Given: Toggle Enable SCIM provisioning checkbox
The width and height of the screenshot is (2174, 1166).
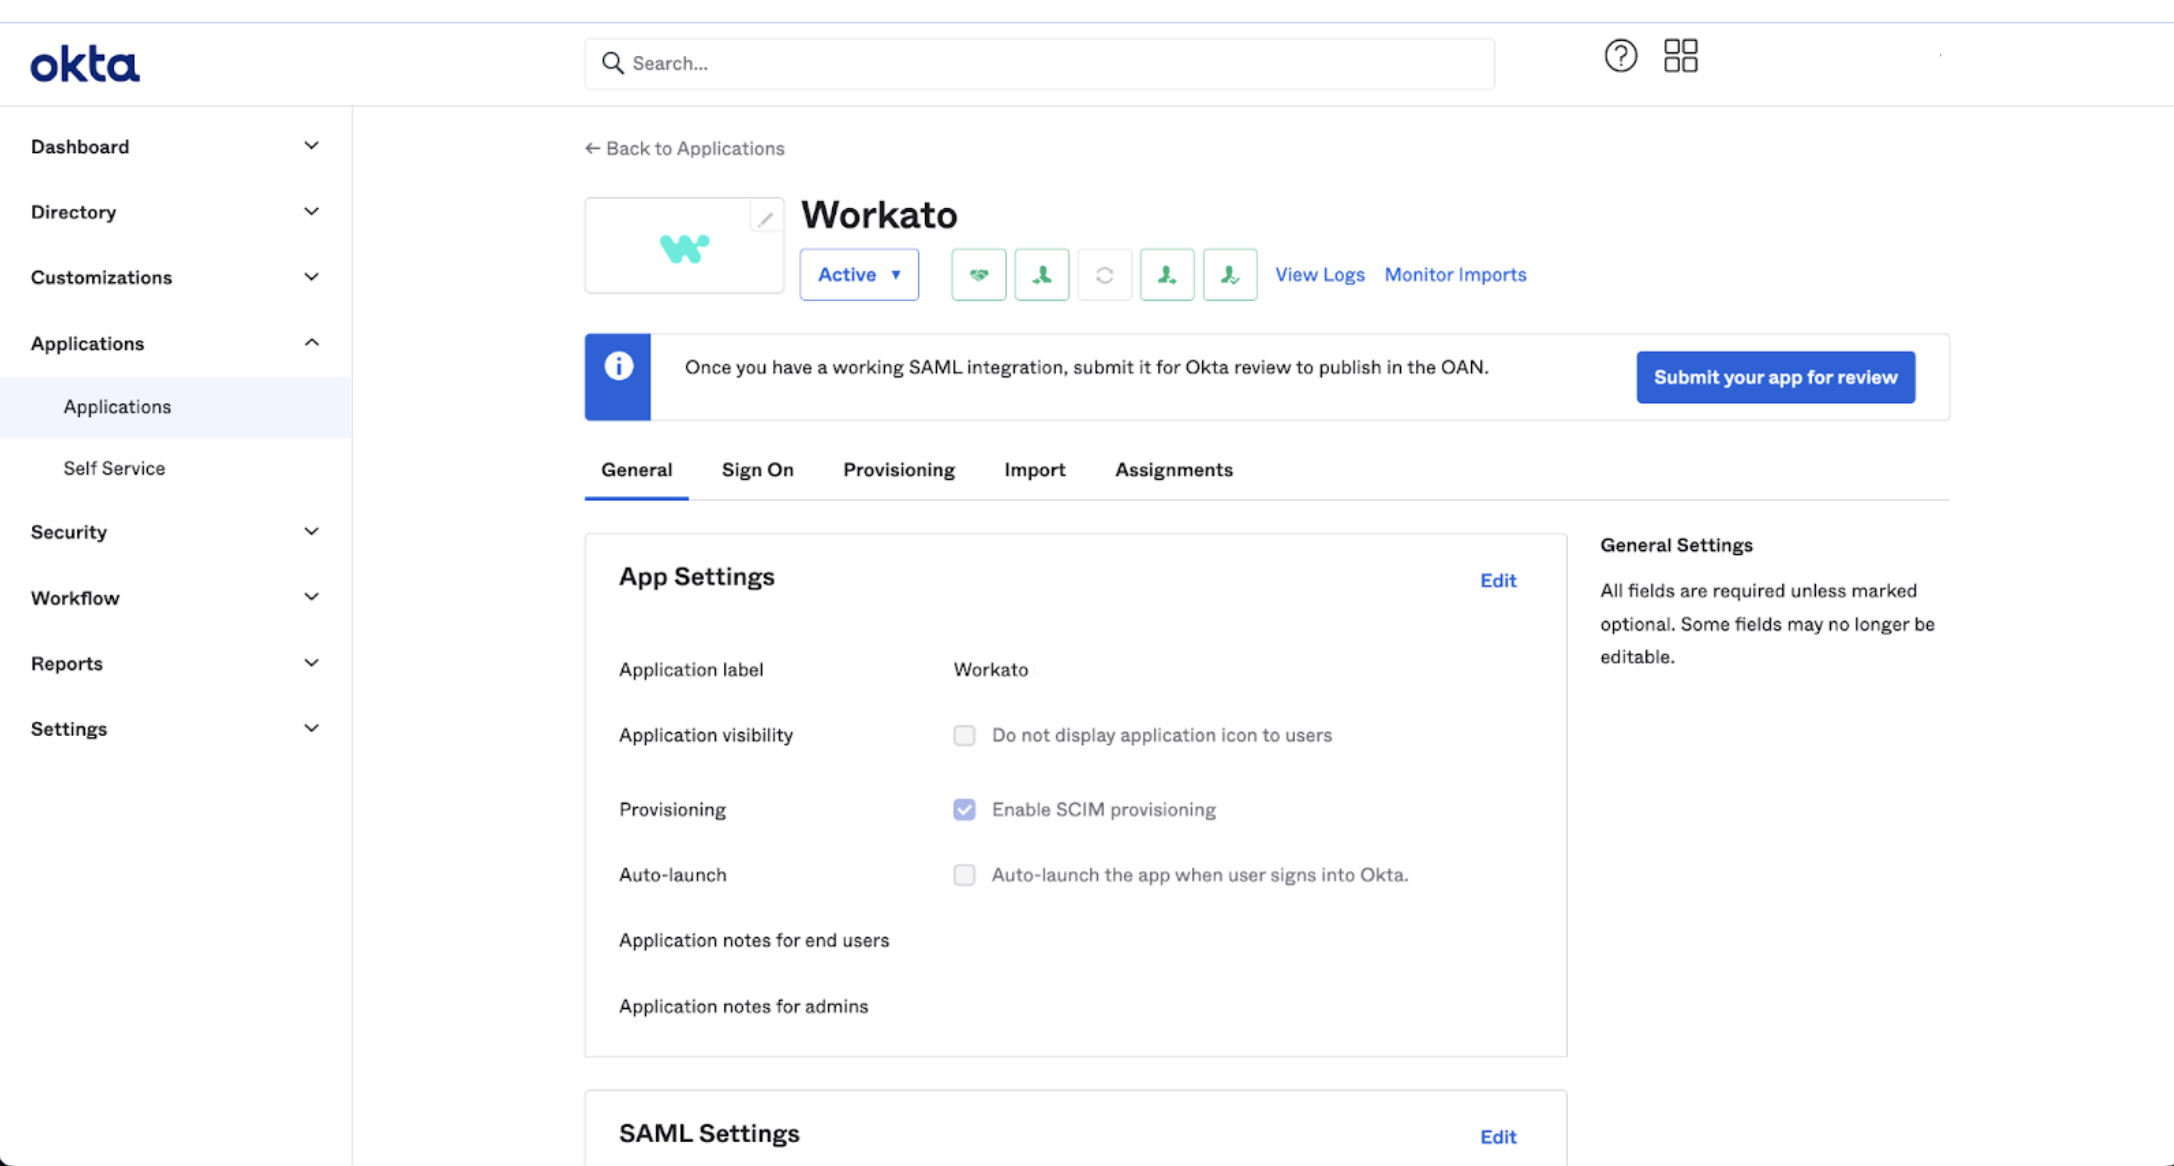Looking at the screenshot, I should coord(964,810).
